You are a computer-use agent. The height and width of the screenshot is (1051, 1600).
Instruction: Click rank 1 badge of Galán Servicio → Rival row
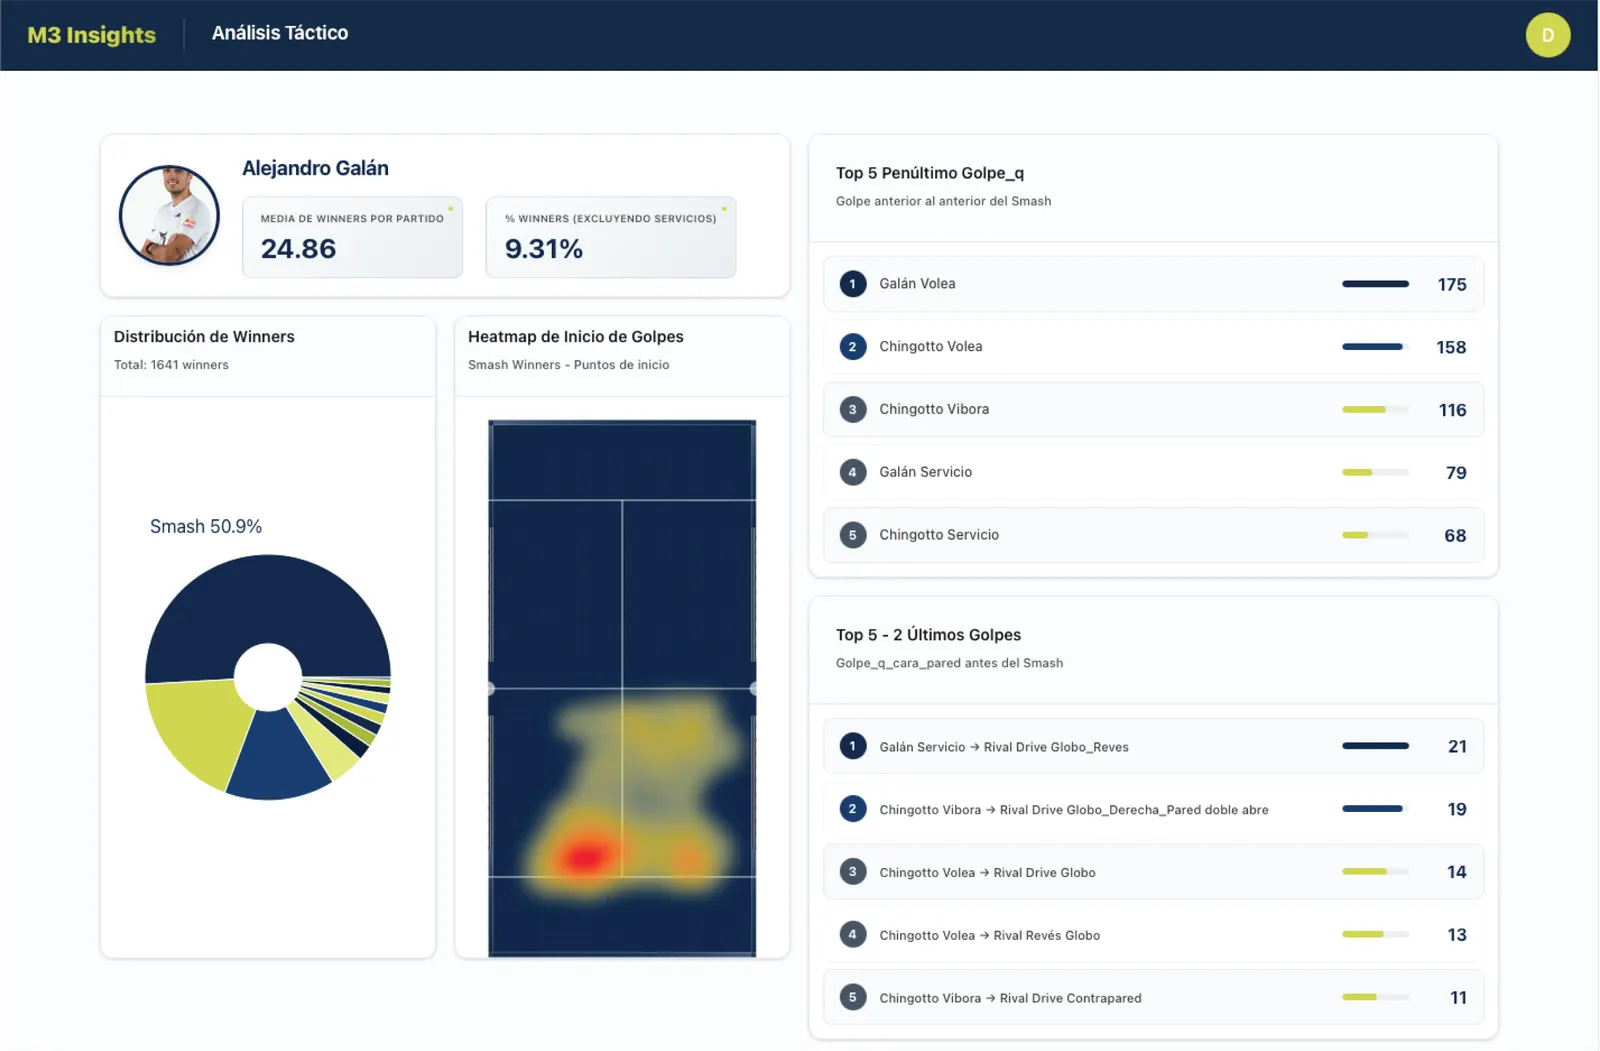852,746
